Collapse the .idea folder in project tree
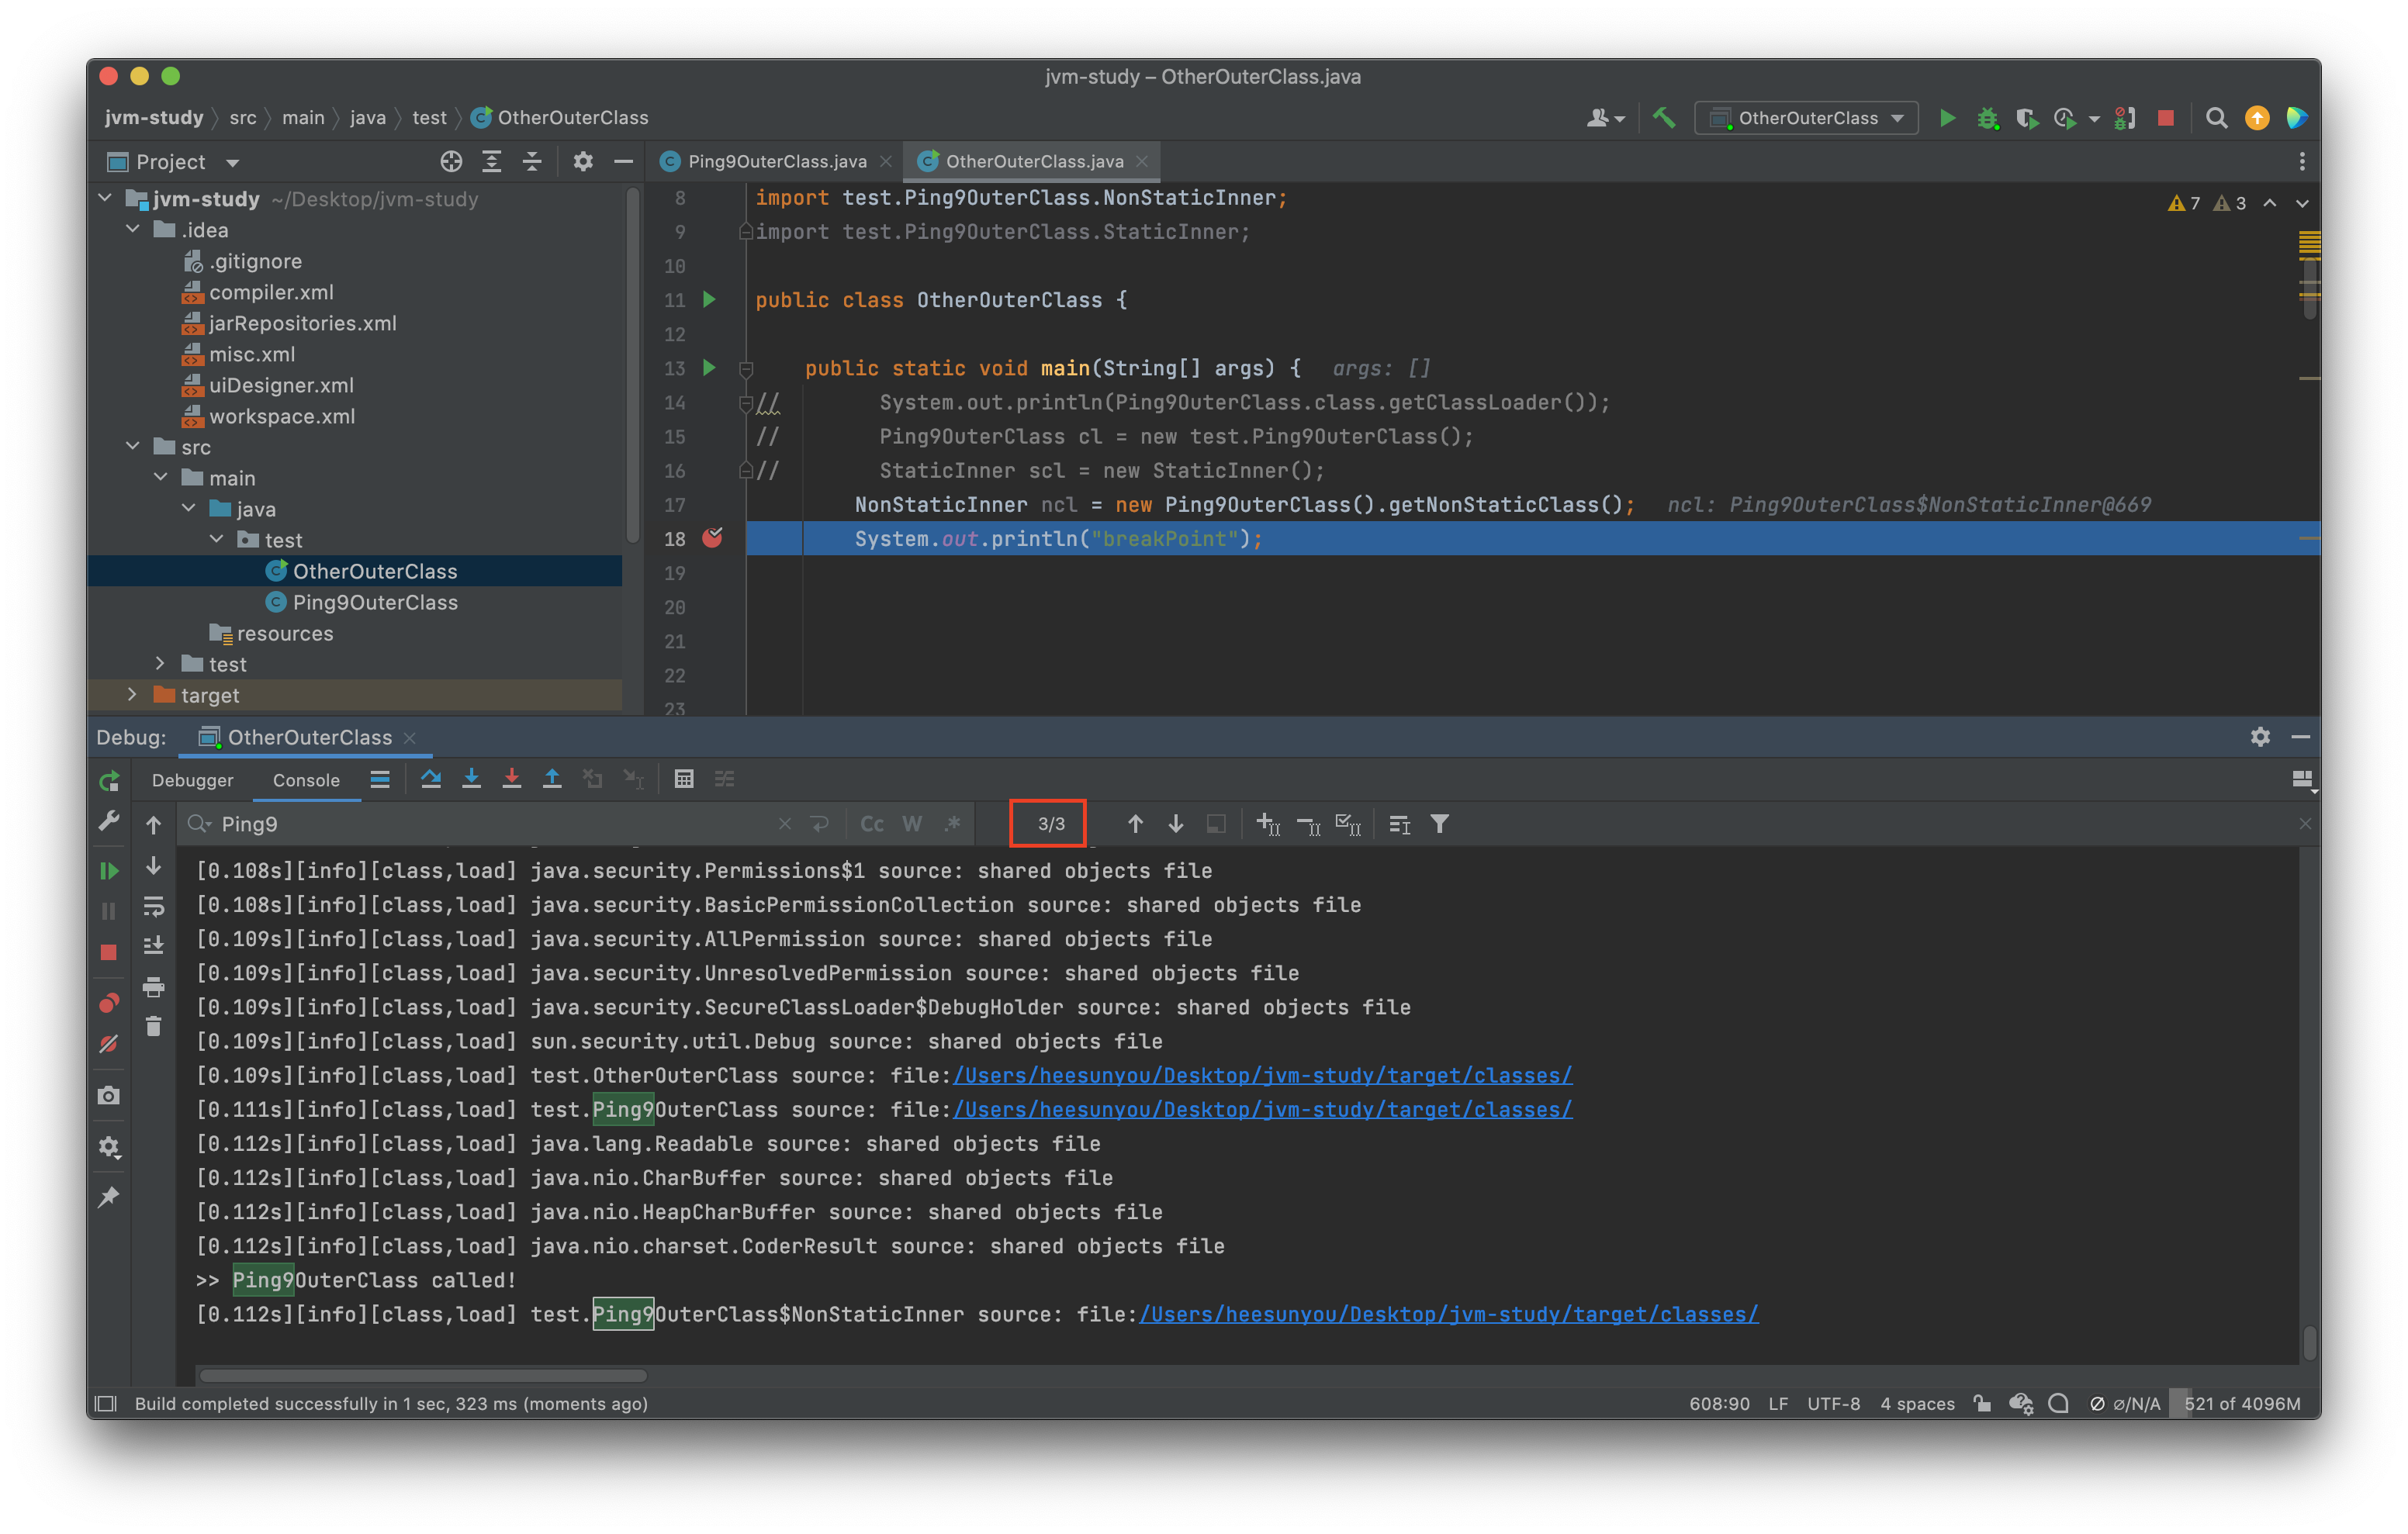Screen dimensions: 2408x1534 coord(132,229)
